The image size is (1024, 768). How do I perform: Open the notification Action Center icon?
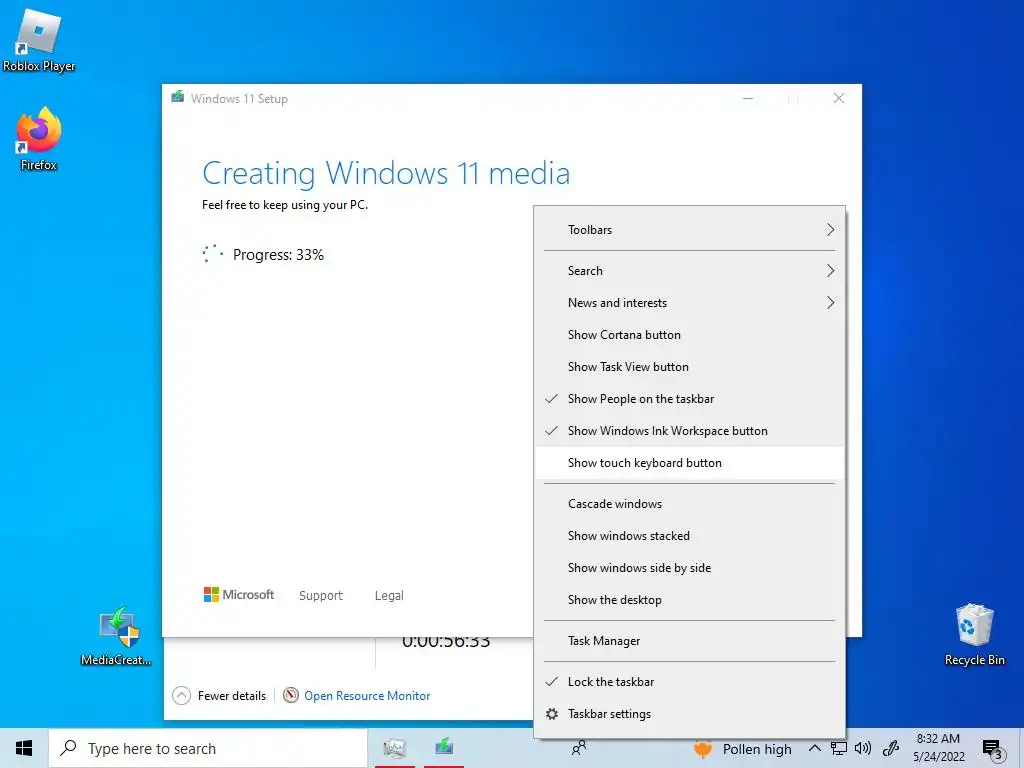(992, 749)
